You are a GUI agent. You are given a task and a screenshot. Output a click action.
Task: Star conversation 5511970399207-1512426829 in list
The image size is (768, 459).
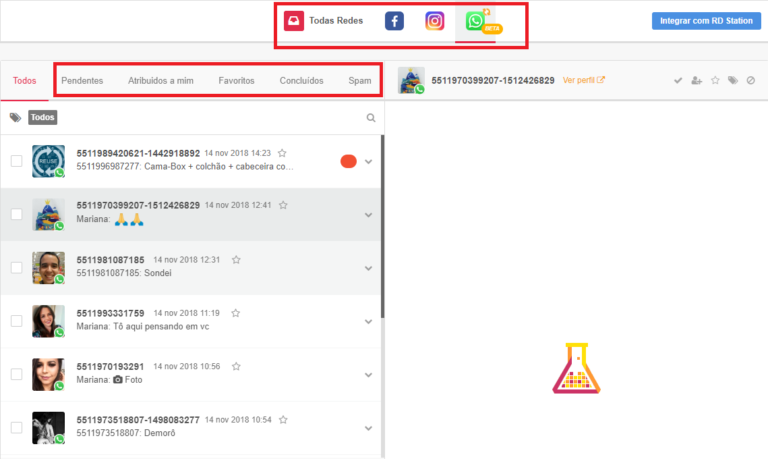[x=283, y=205]
